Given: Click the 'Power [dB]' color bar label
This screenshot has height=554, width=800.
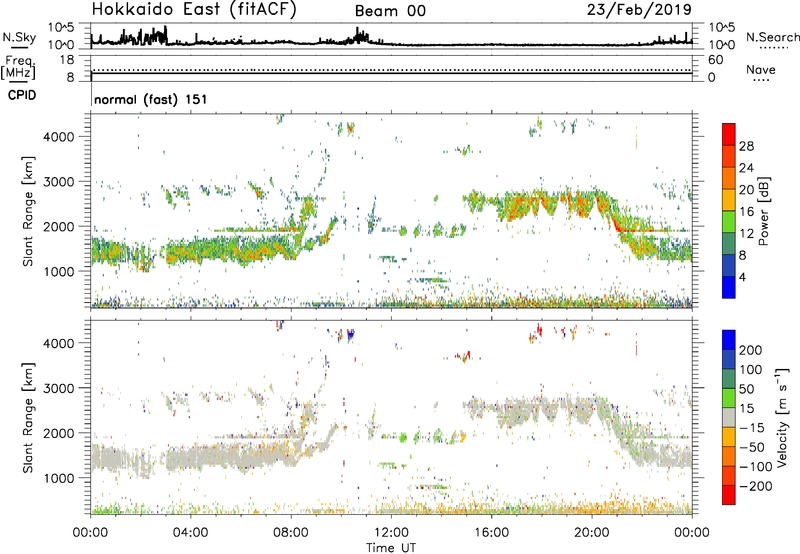Looking at the screenshot, I should tap(763, 211).
